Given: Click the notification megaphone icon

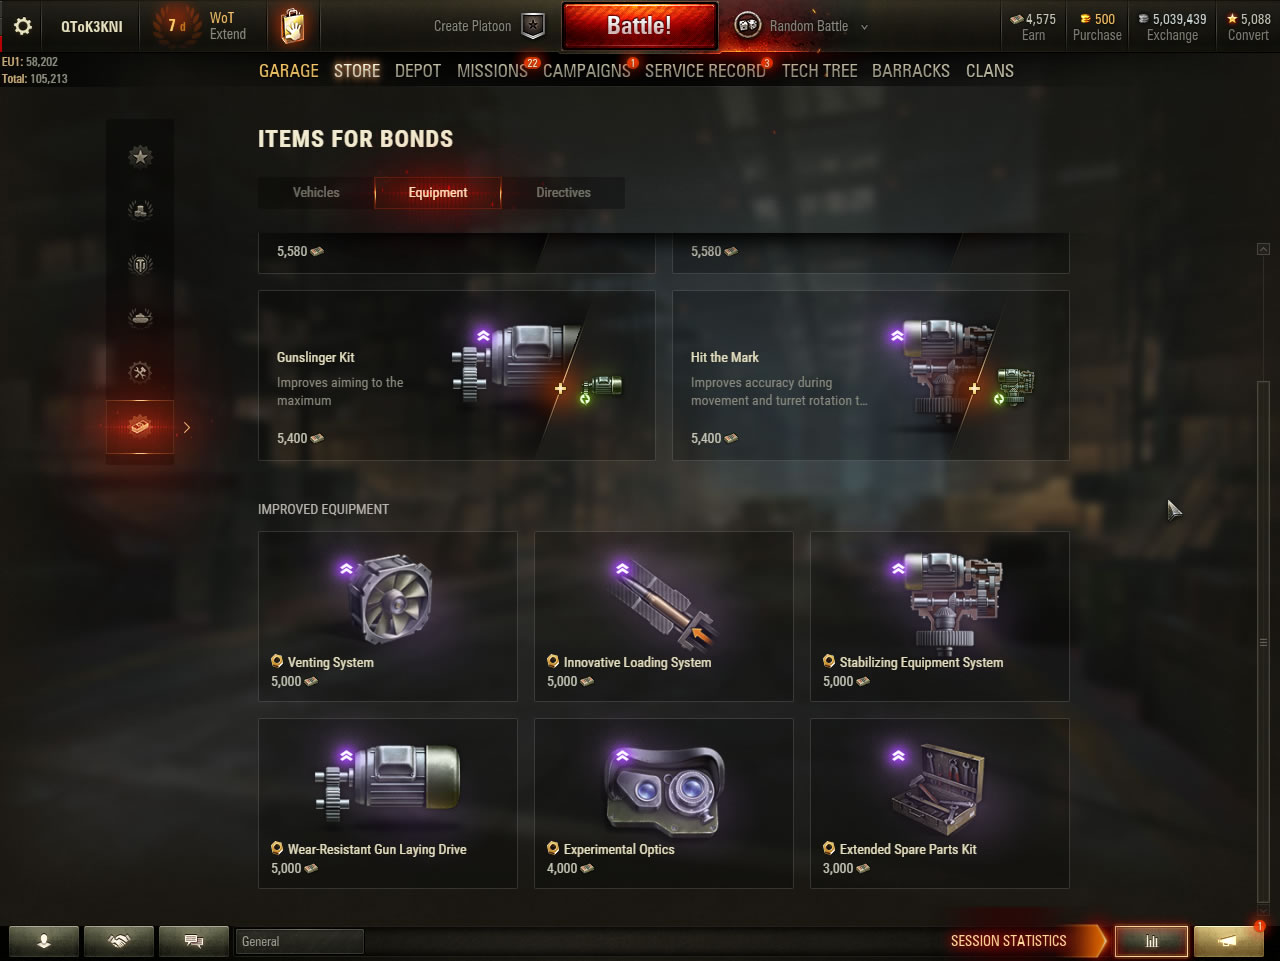Looking at the screenshot, I should (1228, 941).
